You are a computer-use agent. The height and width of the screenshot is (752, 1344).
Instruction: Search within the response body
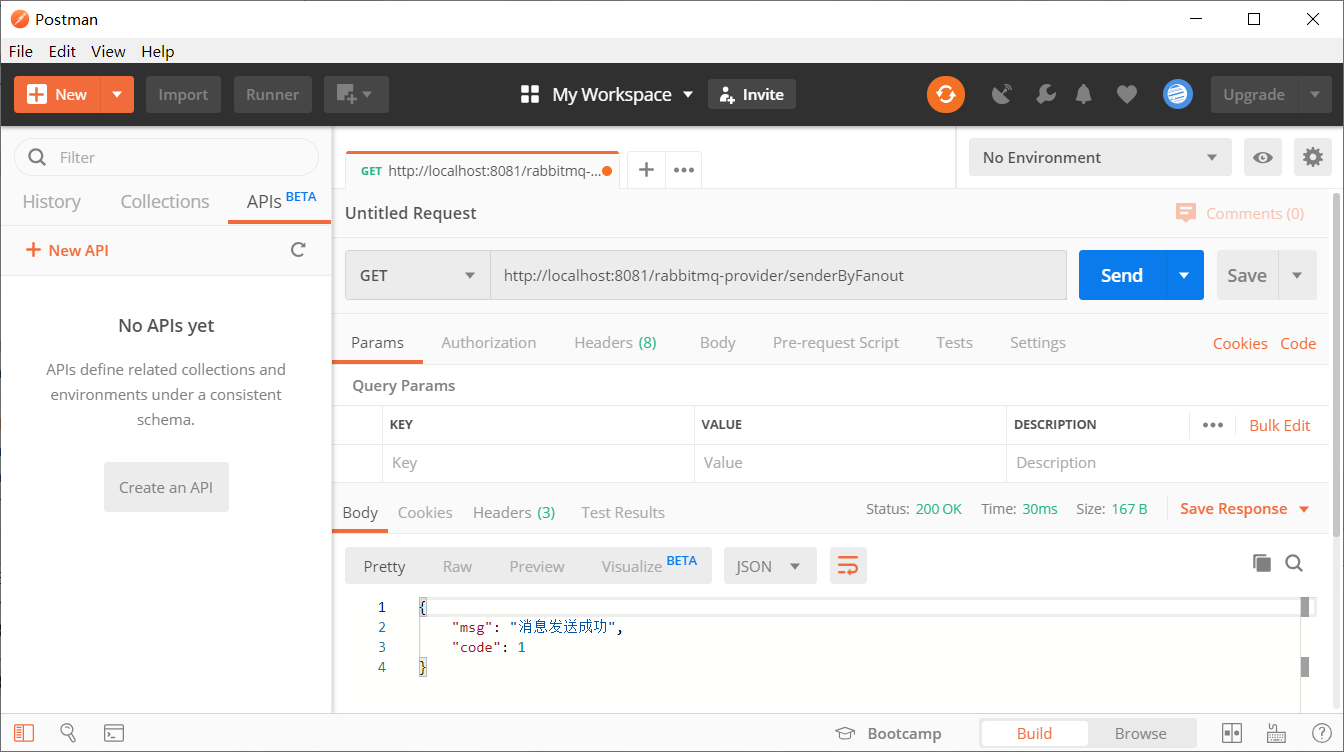[x=1294, y=563]
